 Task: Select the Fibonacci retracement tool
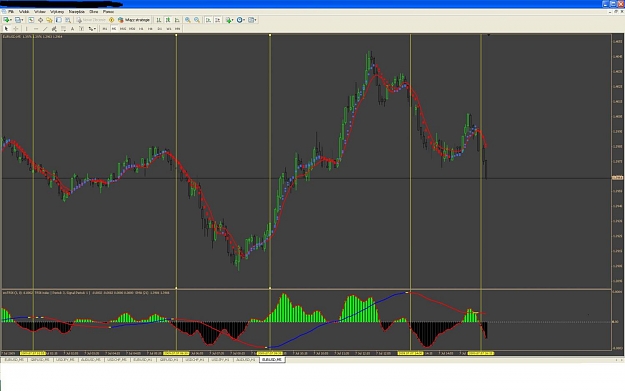click(x=63, y=29)
